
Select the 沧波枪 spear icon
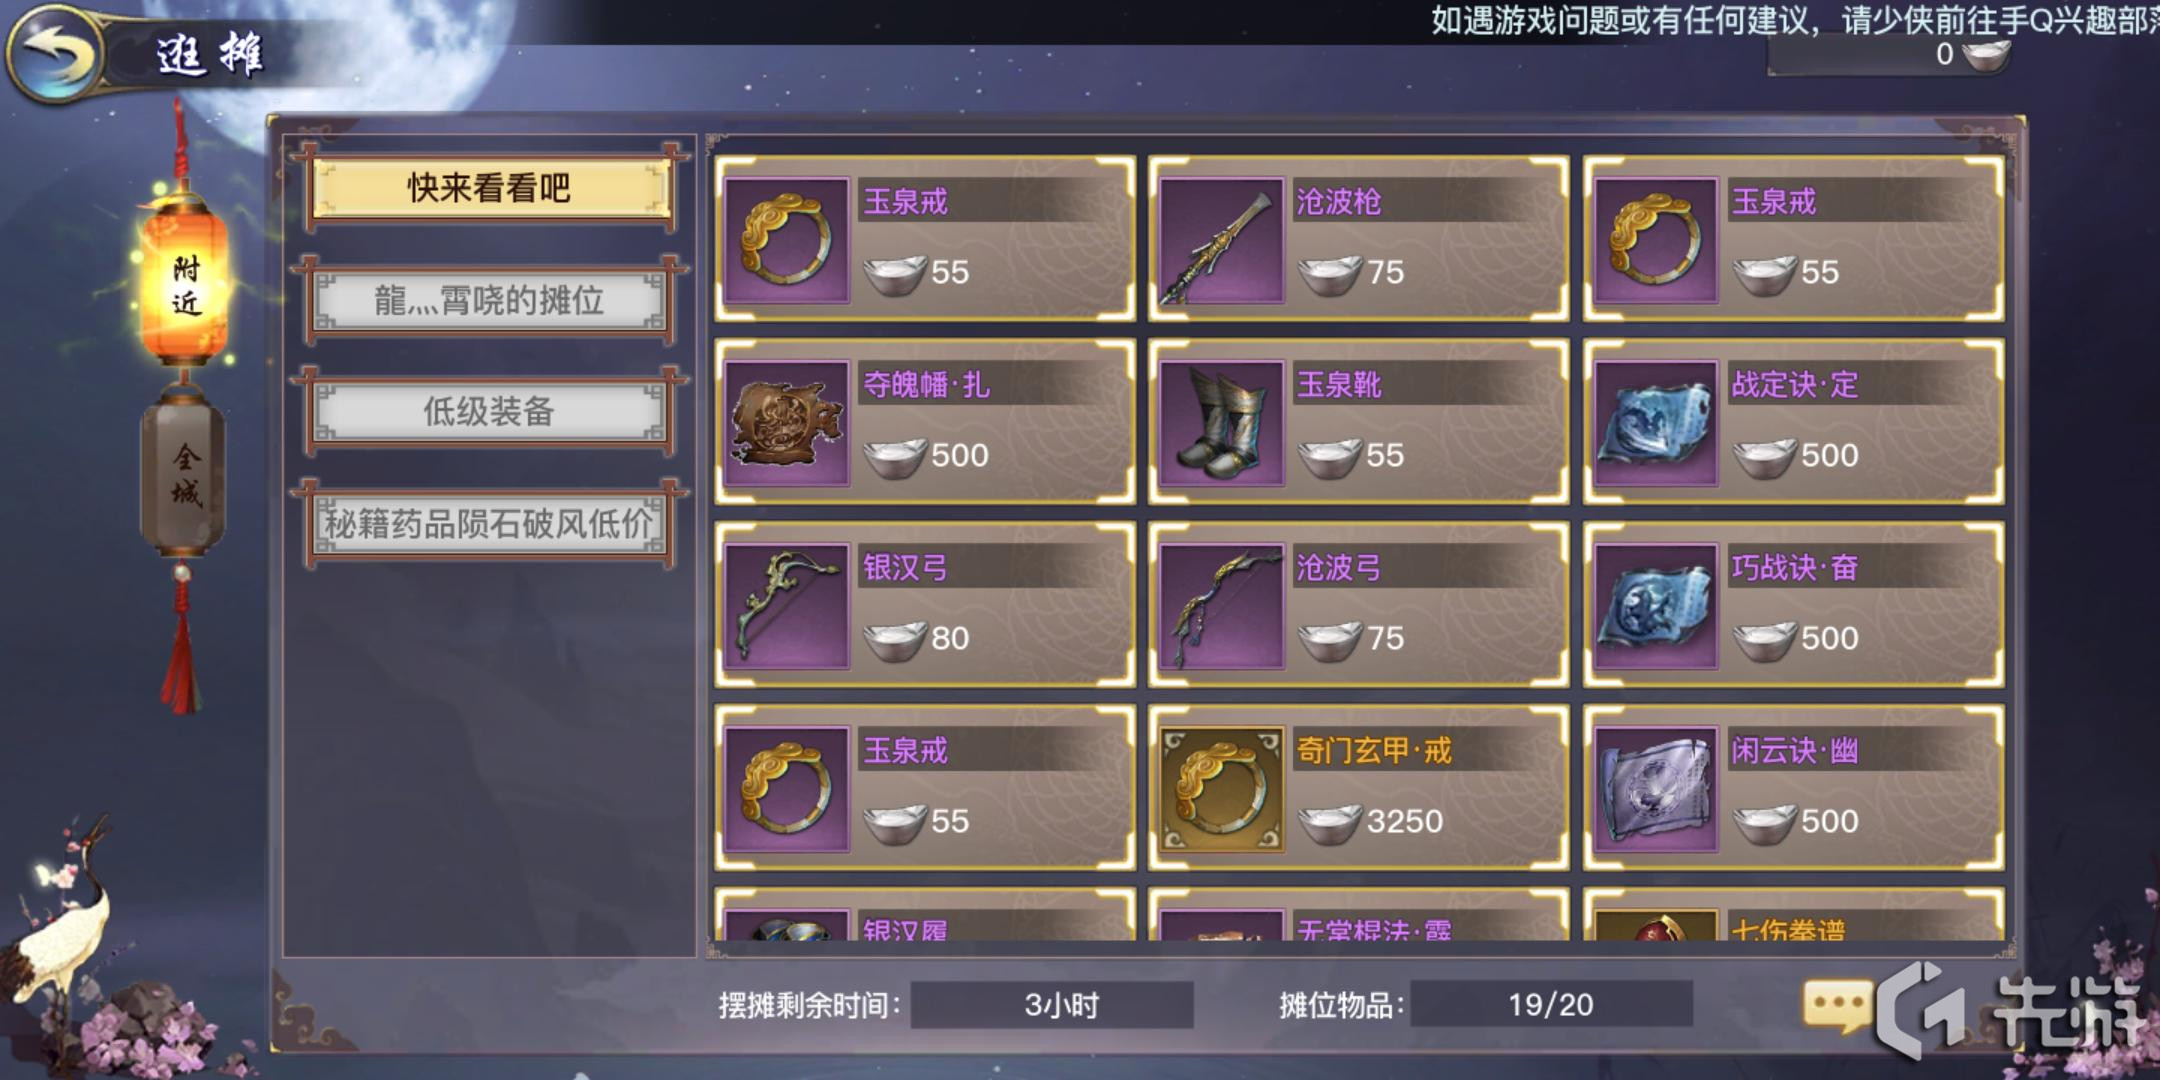pyautogui.click(x=1221, y=241)
